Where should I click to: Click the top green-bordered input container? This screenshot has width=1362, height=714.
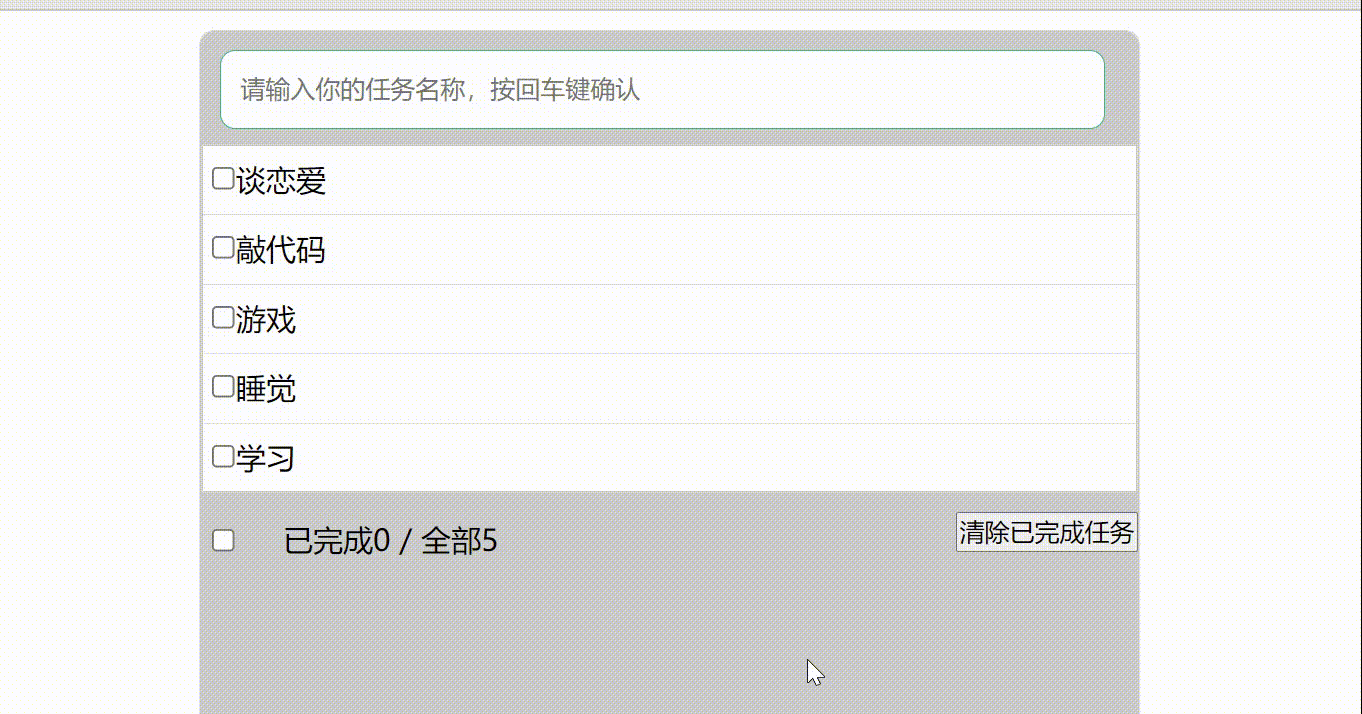(x=665, y=91)
